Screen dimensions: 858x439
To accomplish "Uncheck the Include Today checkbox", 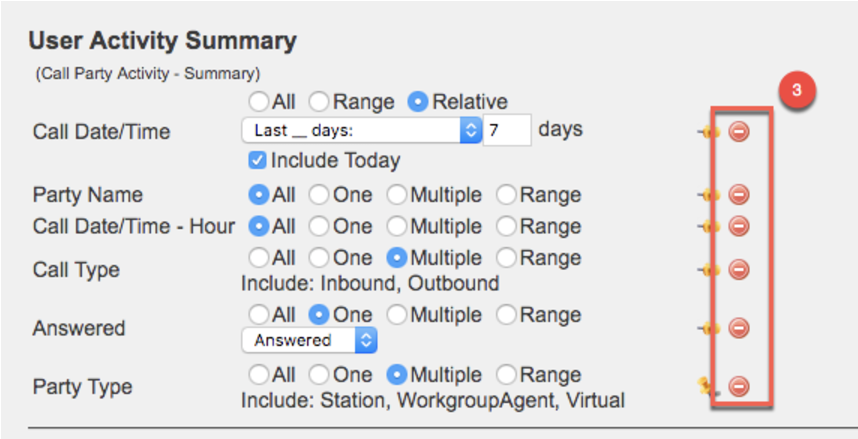I will click(257, 160).
